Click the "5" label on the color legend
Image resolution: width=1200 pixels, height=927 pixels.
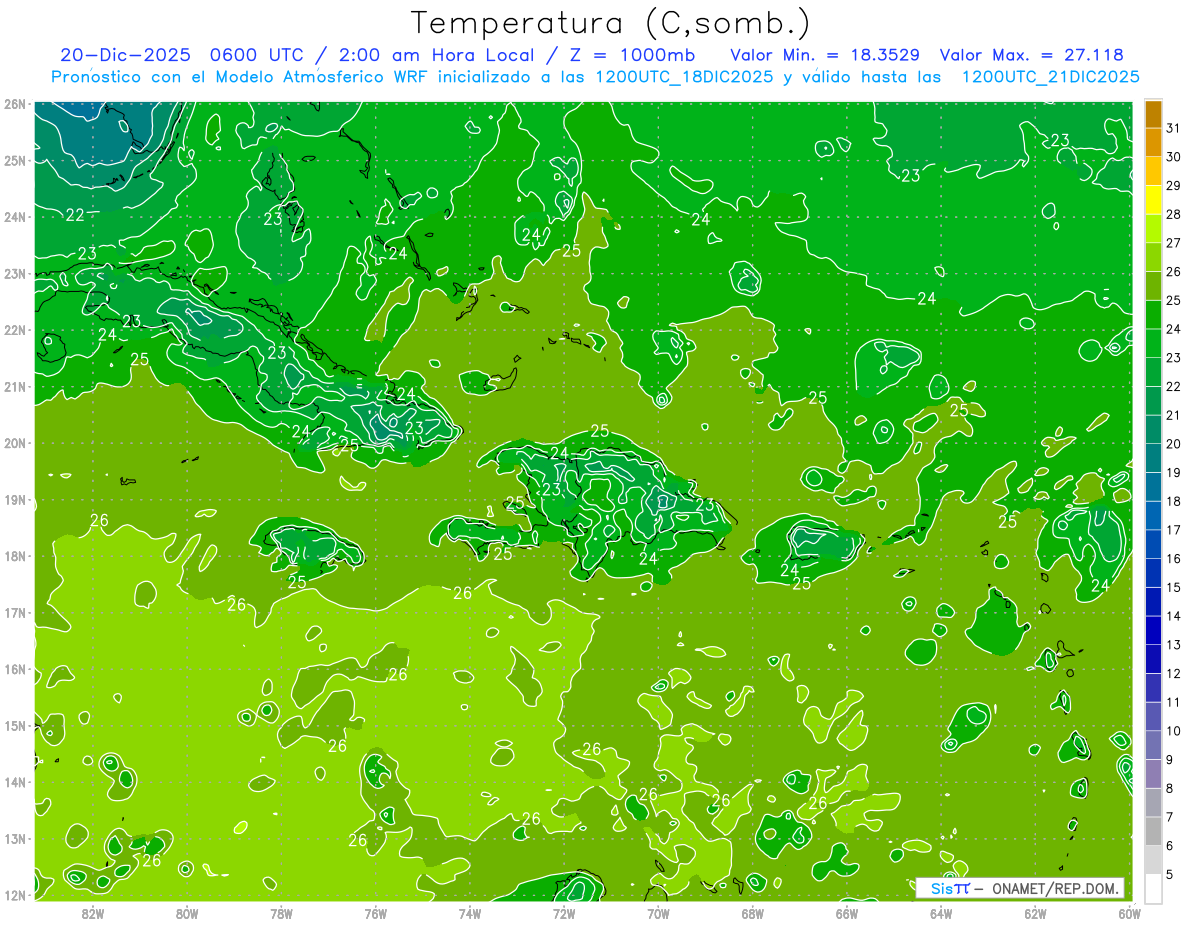click(x=1169, y=875)
